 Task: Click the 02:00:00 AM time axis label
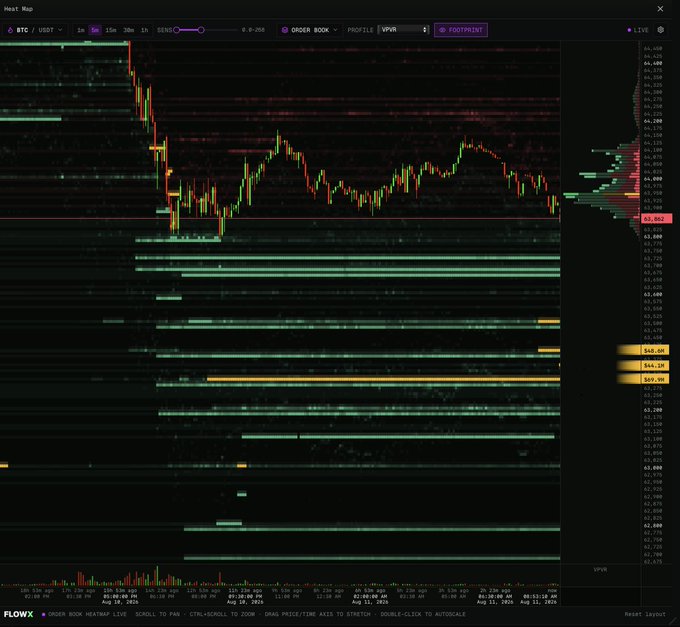point(370,596)
